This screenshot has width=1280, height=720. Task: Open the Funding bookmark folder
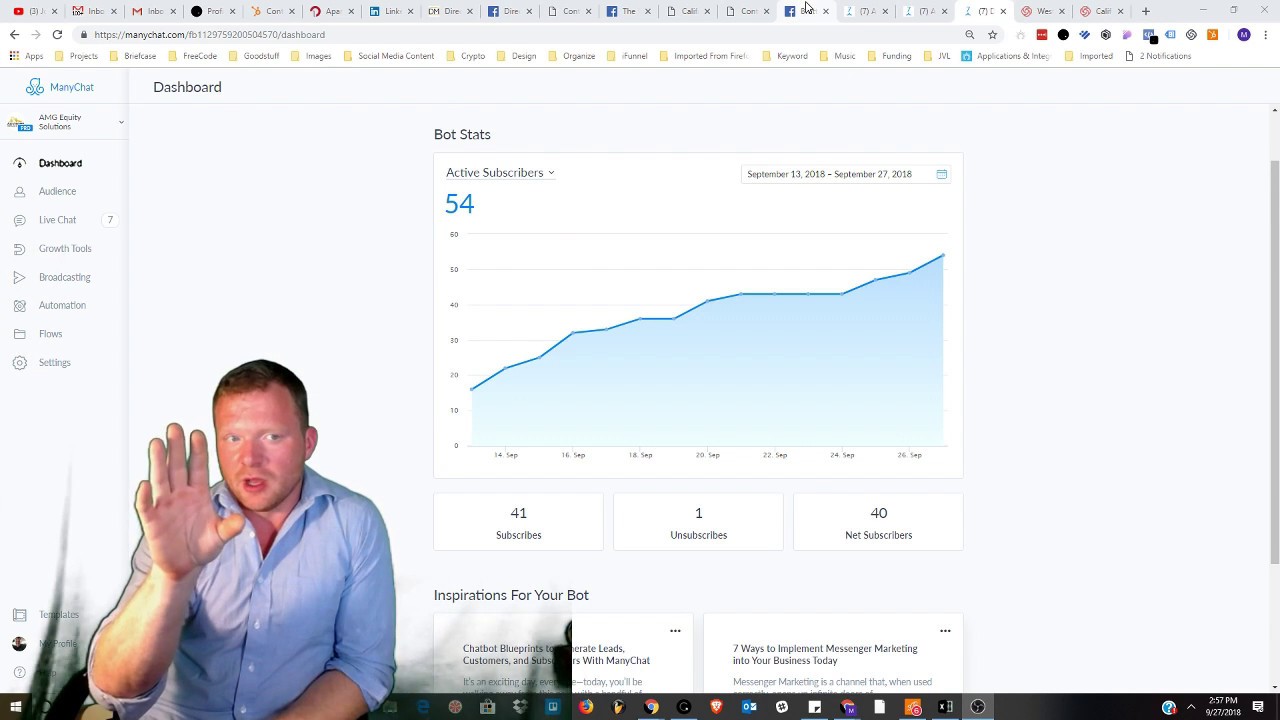pyautogui.click(x=889, y=56)
